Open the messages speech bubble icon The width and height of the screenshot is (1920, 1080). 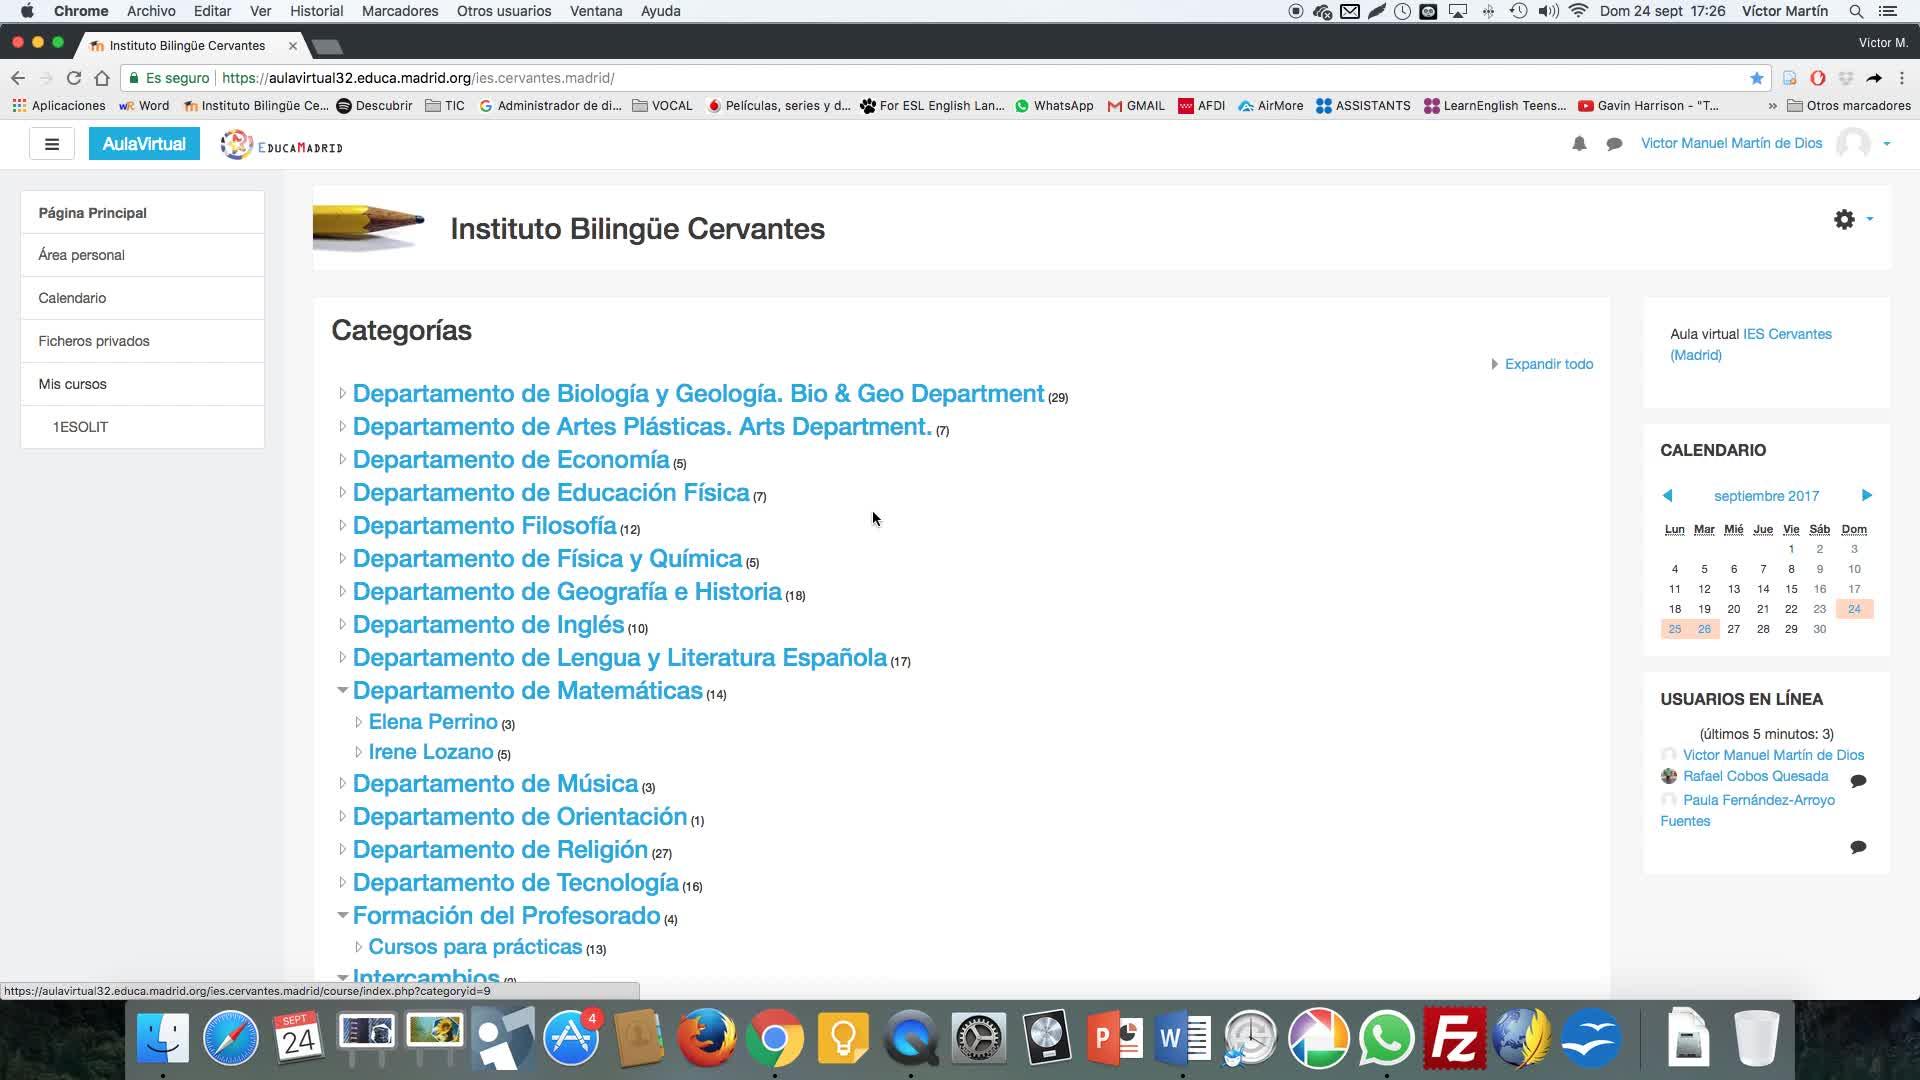click(x=1614, y=144)
